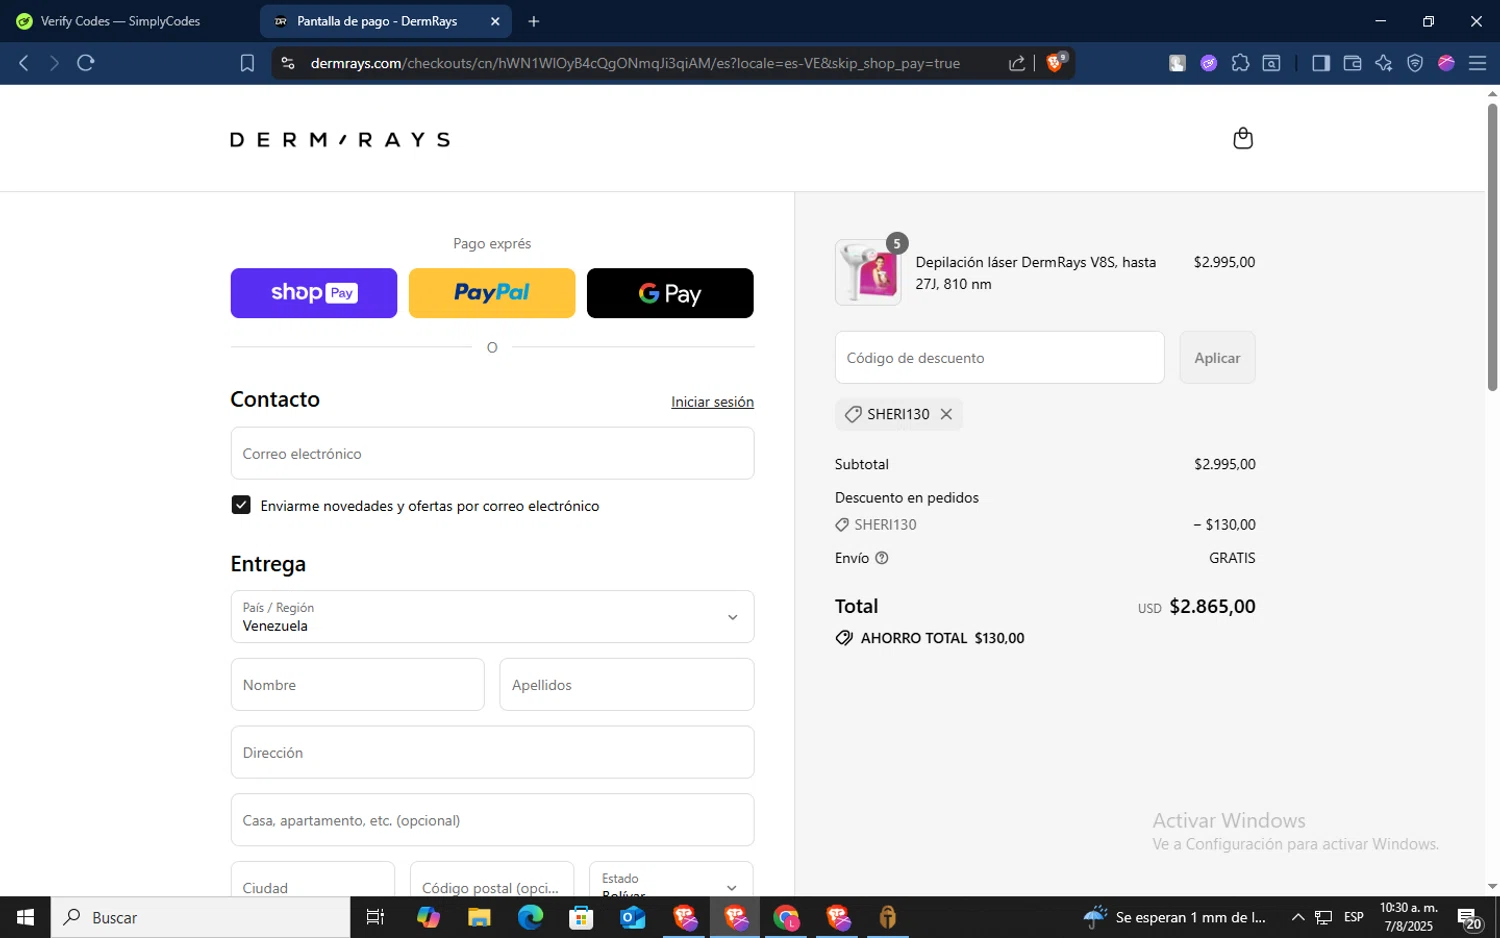View site information icon in address bar
This screenshot has width=1500, height=938.
tap(288, 63)
